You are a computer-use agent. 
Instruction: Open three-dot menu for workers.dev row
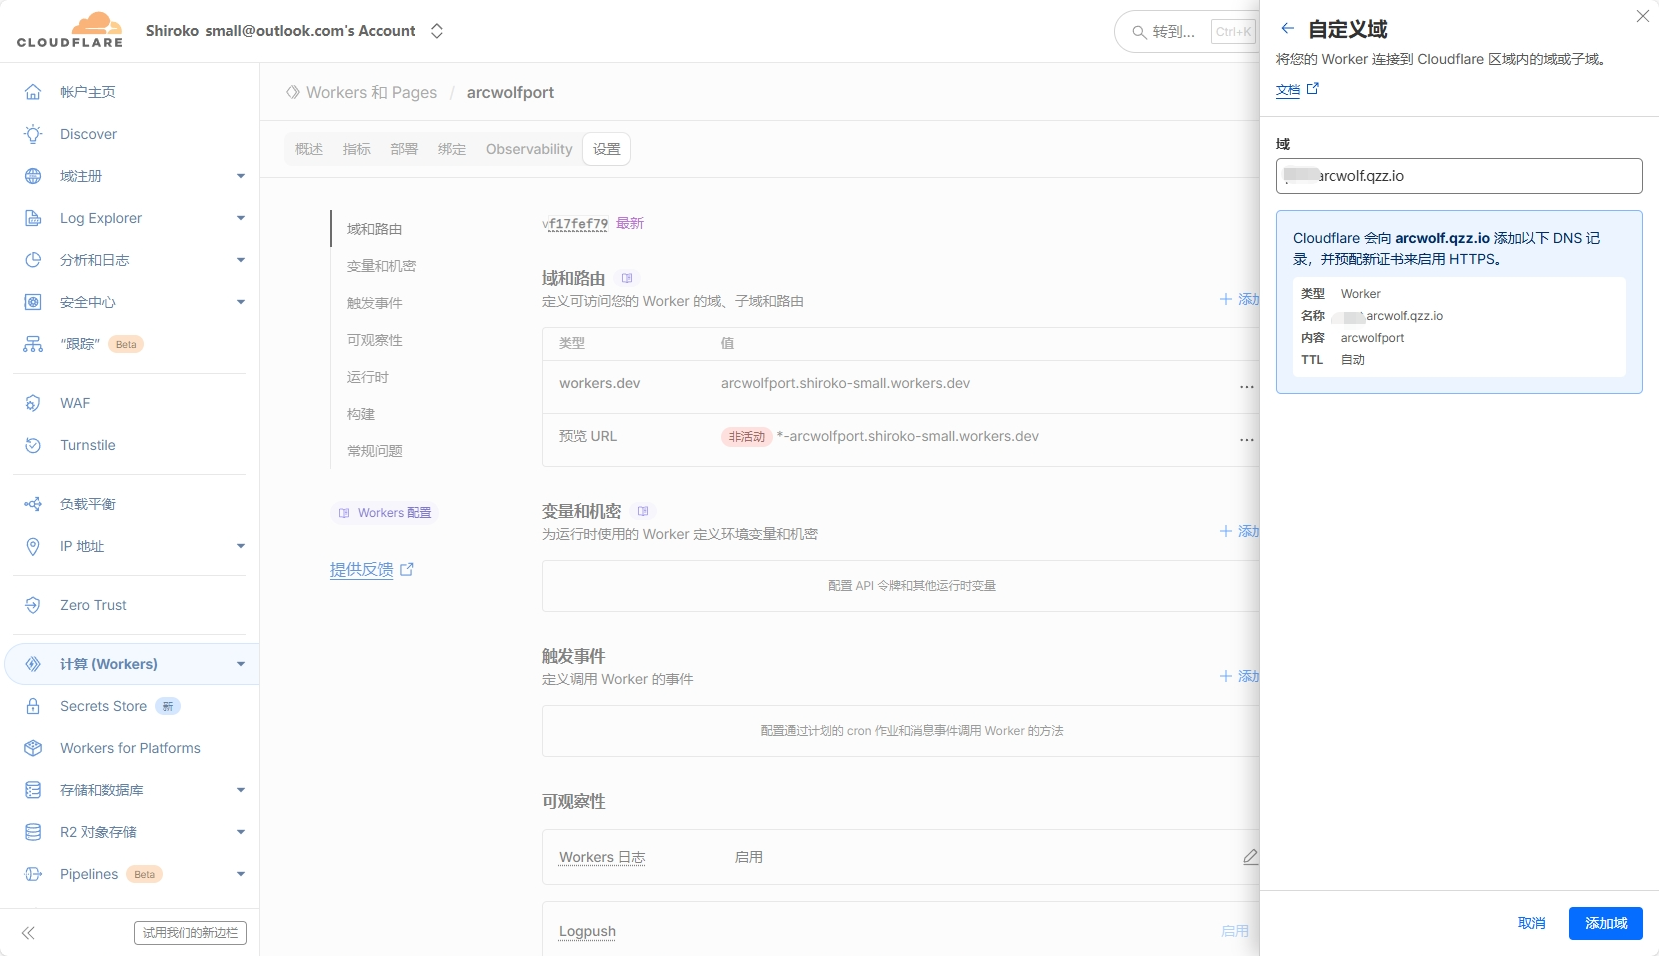1246,386
